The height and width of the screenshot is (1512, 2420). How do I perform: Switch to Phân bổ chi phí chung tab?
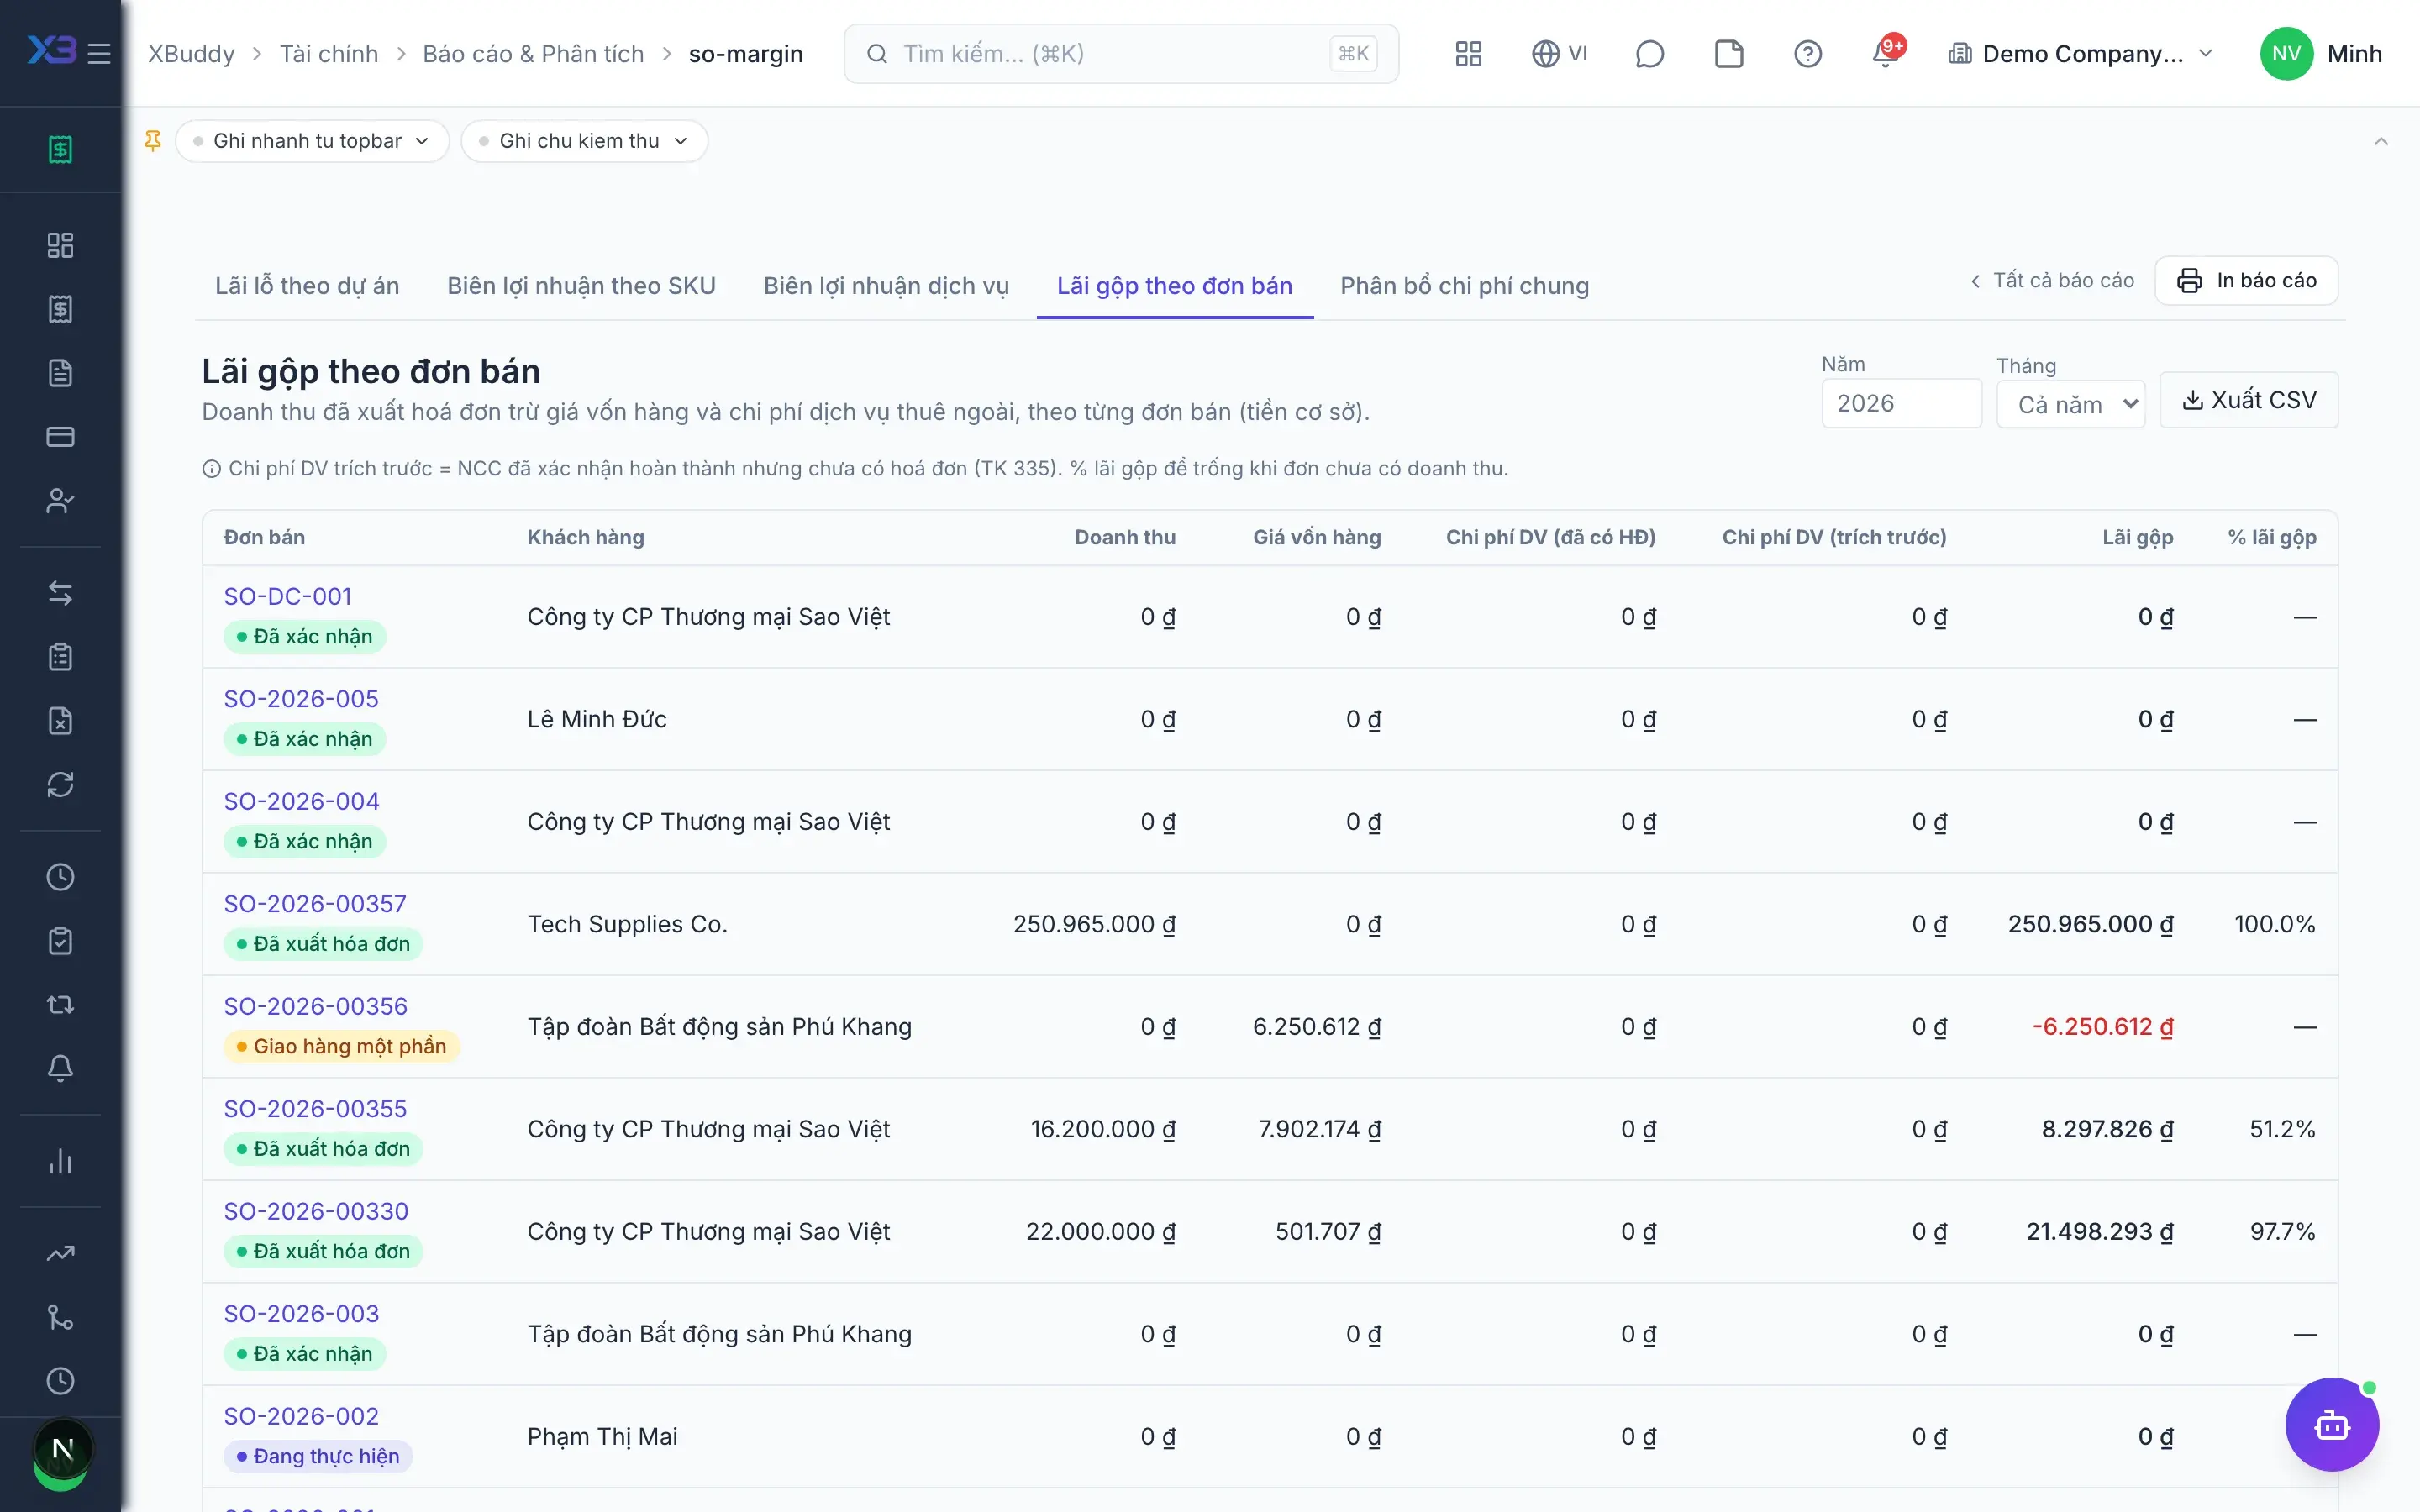[x=1464, y=286]
